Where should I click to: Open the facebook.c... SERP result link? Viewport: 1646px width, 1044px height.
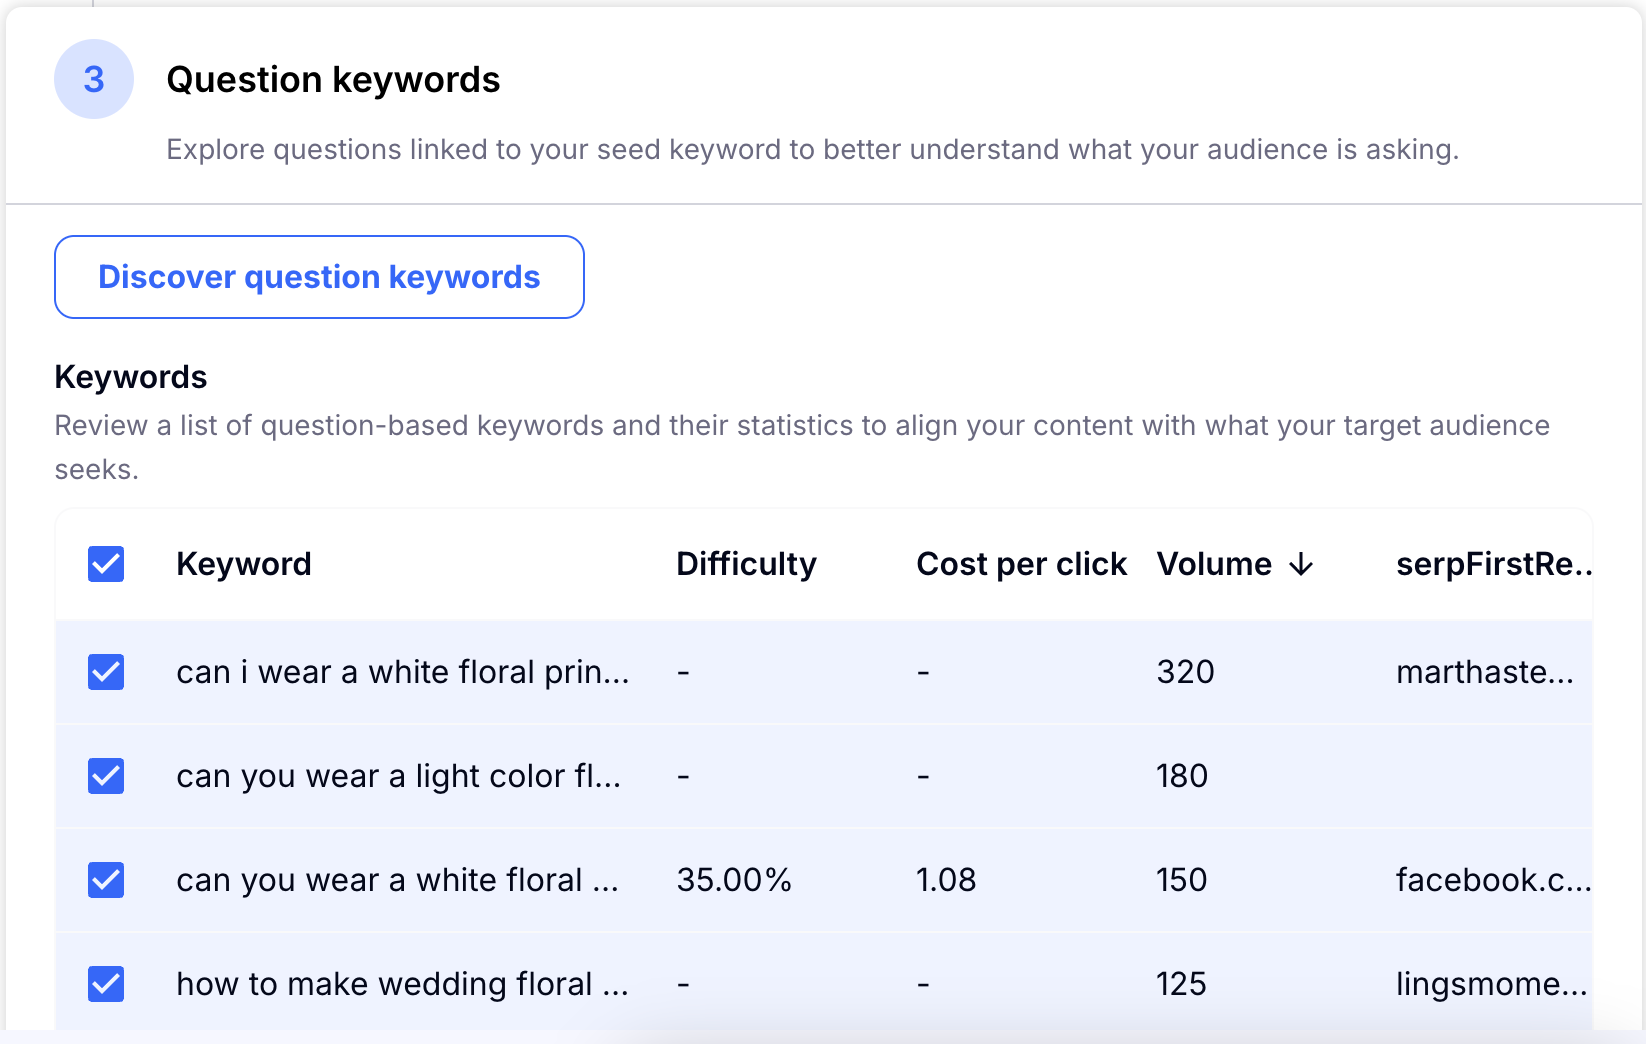pos(1492,880)
